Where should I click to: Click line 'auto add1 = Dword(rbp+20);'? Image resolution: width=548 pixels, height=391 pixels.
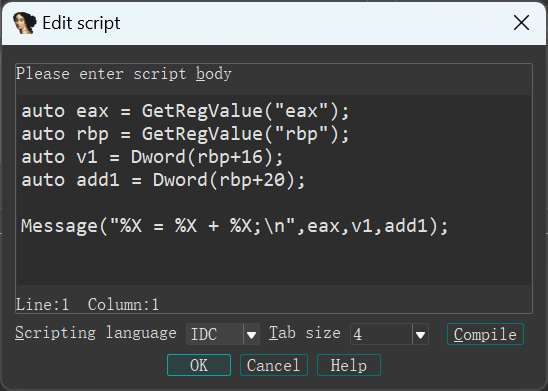pos(163,180)
